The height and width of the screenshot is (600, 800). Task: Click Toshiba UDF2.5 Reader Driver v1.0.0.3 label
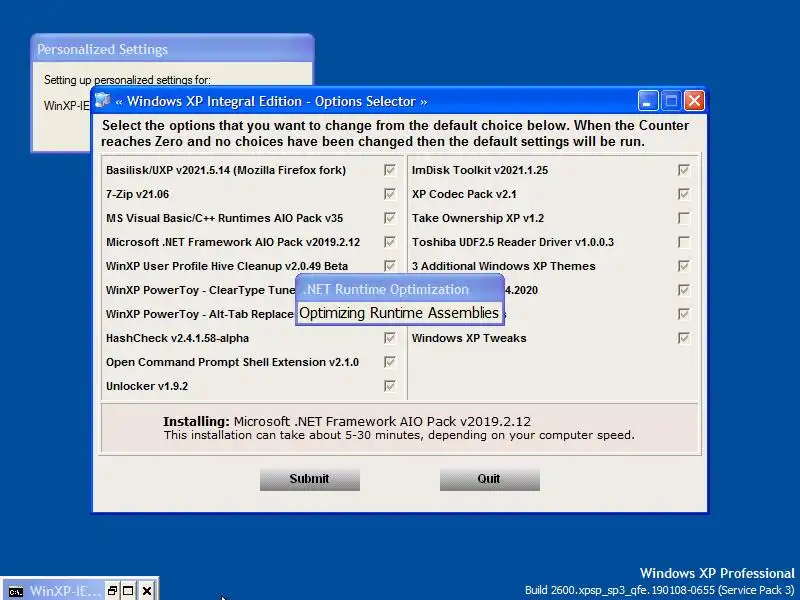[513, 242]
